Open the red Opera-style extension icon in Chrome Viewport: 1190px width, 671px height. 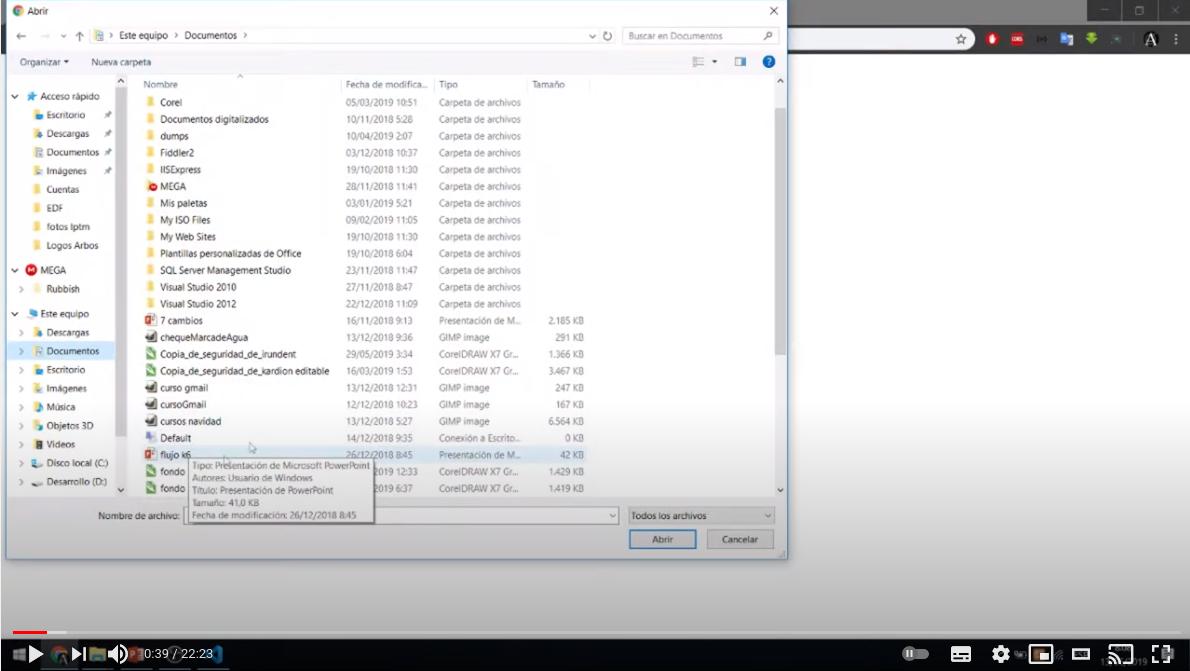[992, 39]
